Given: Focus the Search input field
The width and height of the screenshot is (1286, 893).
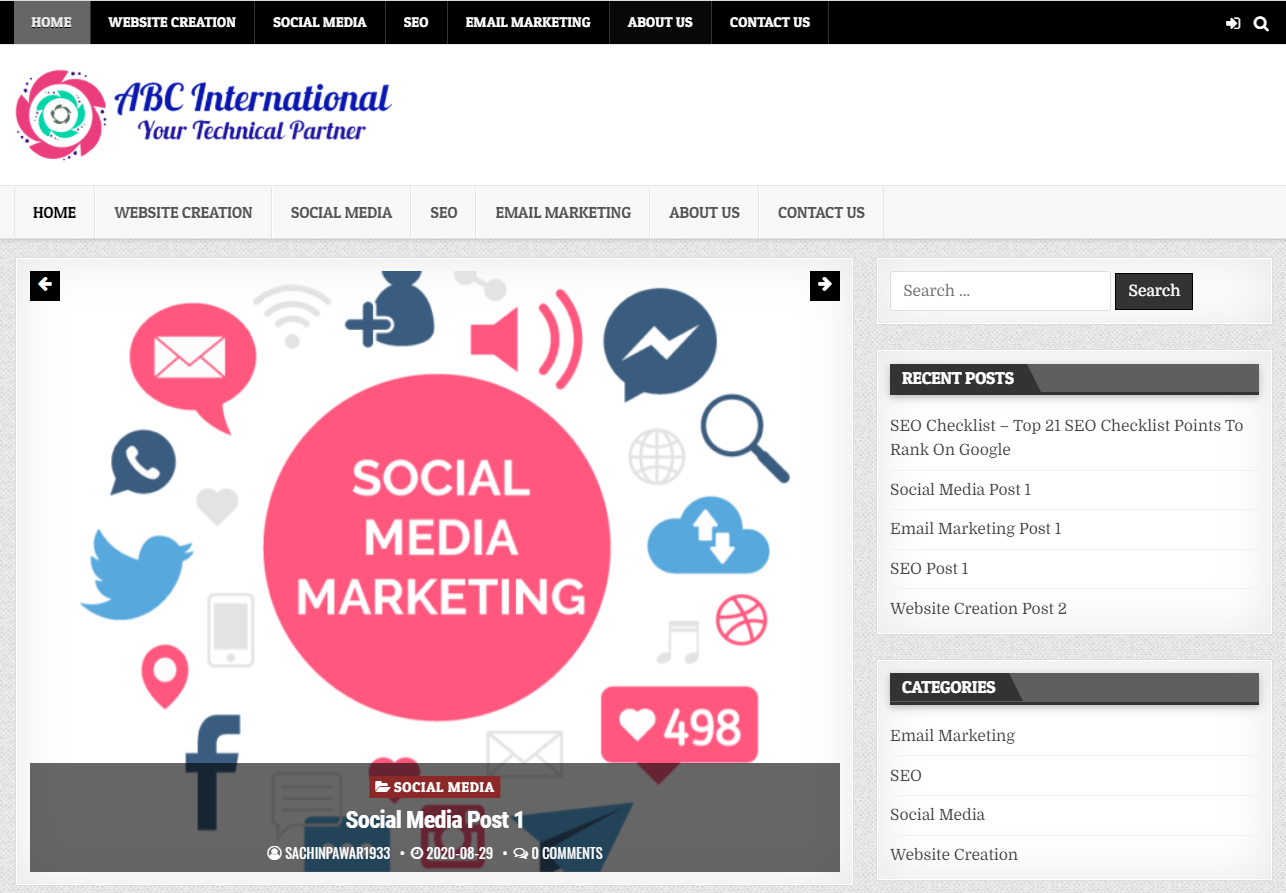Looking at the screenshot, I should (1000, 291).
